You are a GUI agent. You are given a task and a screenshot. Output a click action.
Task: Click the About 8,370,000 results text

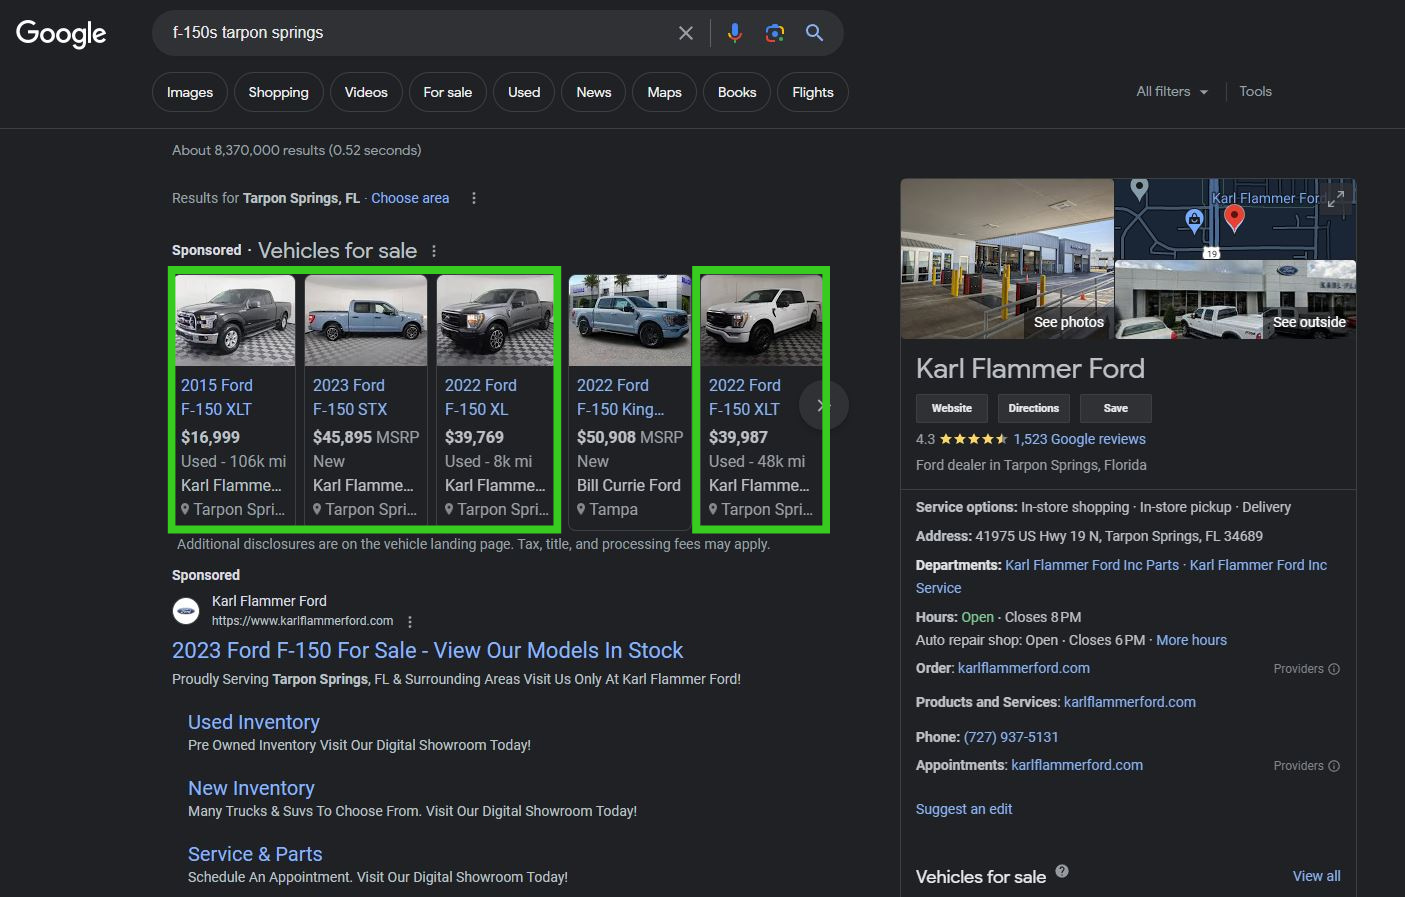click(x=296, y=150)
